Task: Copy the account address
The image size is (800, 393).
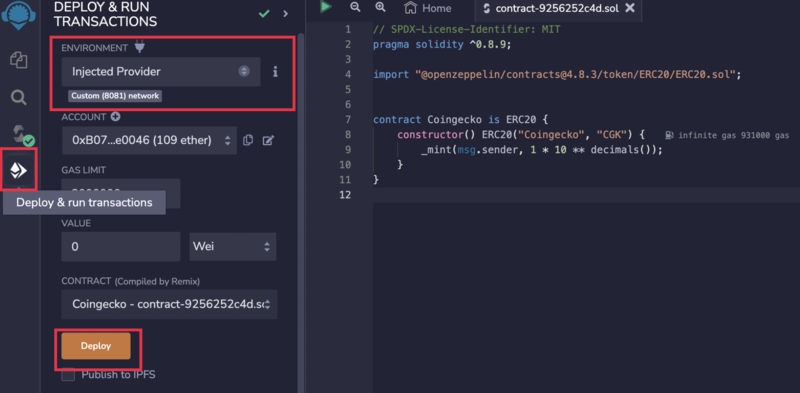Action: pyautogui.click(x=248, y=140)
